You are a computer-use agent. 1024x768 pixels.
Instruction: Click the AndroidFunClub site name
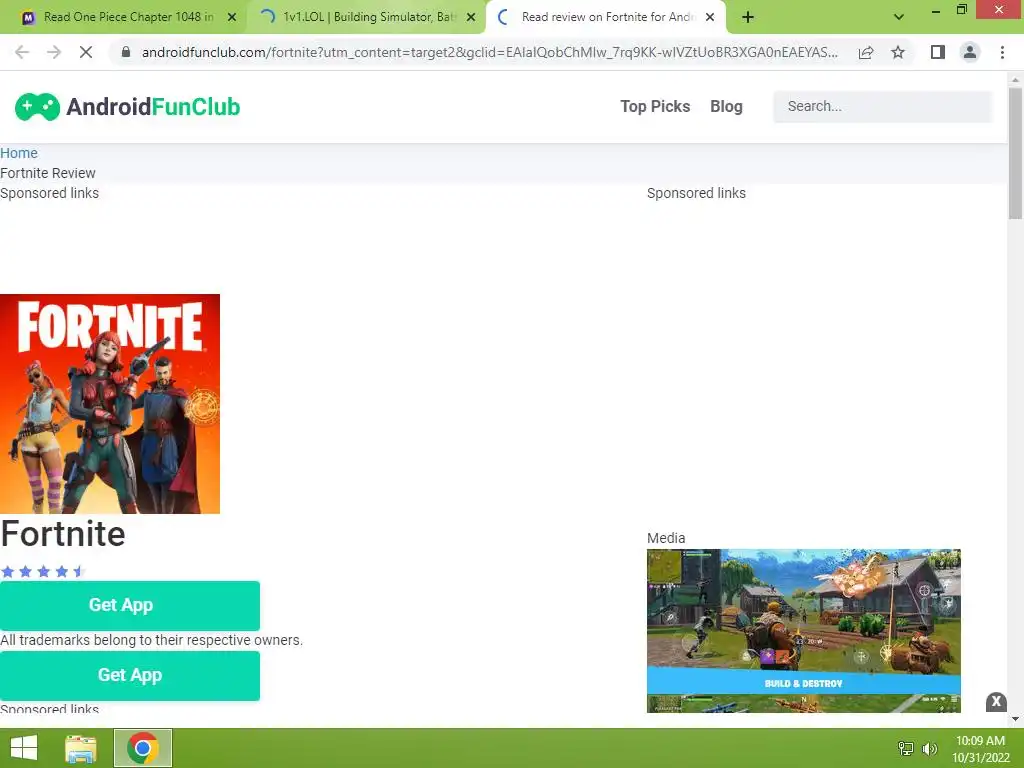coord(153,106)
